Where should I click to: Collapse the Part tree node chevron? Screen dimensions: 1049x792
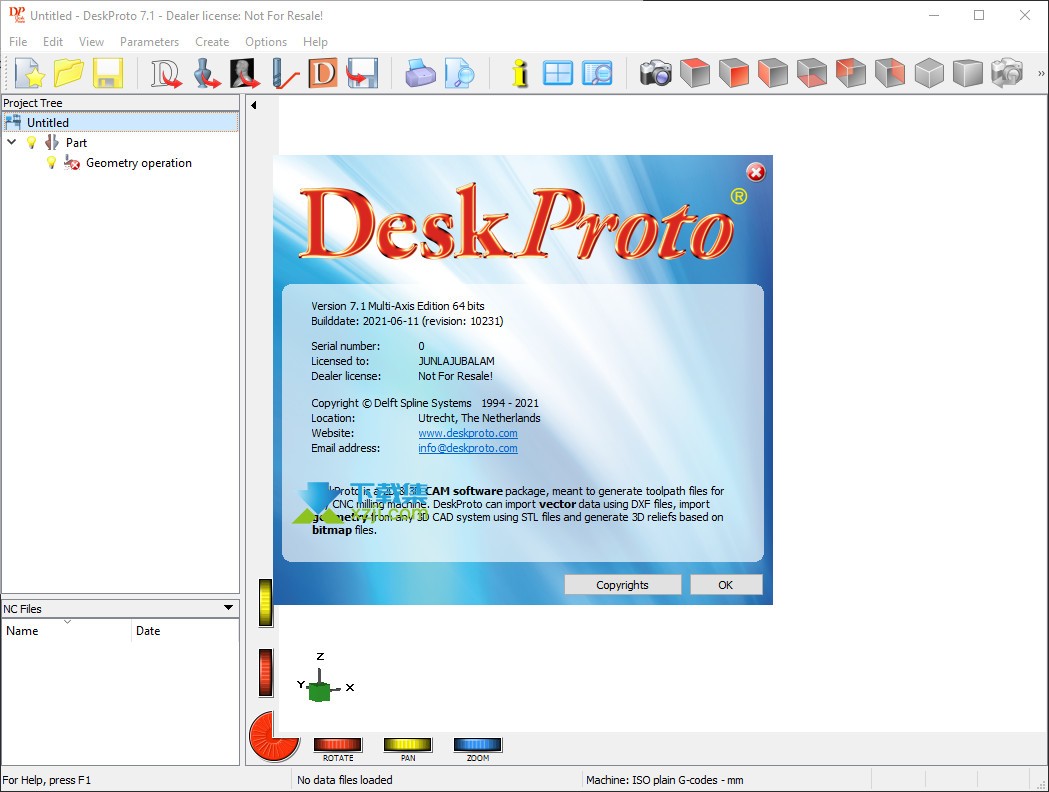tap(11, 142)
